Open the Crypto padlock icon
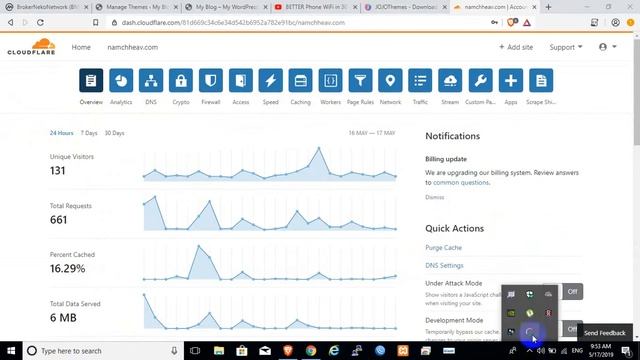This screenshot has width=640, height=360. click(x=181, y=80)
